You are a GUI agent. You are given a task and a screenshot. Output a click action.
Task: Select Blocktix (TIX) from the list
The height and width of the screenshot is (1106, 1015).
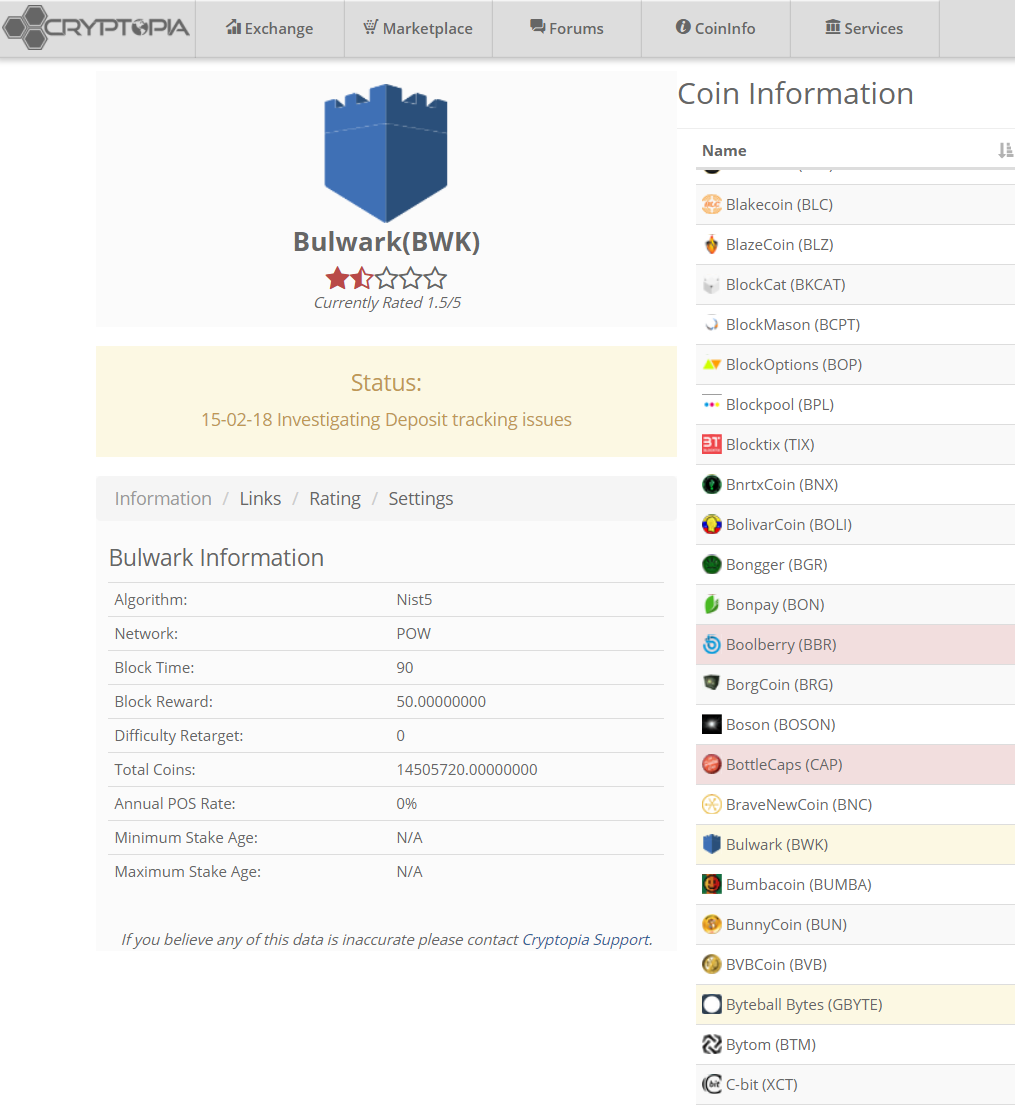click(x=770, y=445)
